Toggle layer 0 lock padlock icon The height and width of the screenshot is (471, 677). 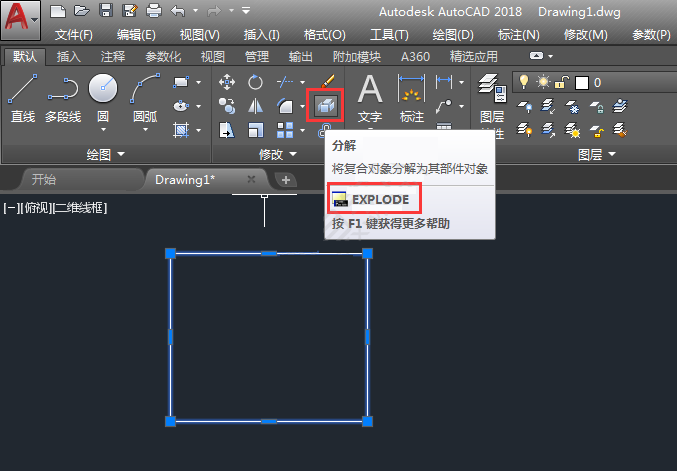click(x=562, y=82)
